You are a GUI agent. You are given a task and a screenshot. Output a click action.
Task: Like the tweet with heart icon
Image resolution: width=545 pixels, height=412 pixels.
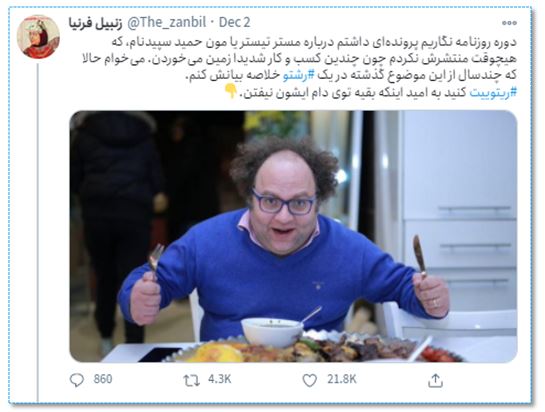point(309,380)
